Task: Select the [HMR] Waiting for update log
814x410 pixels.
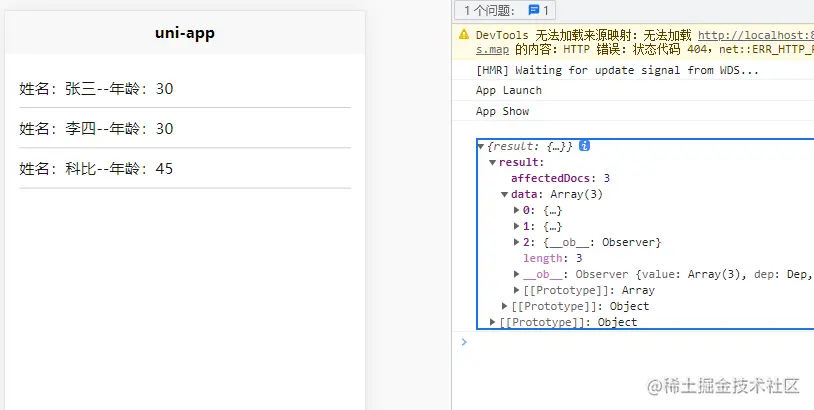Action: point(617,70)
